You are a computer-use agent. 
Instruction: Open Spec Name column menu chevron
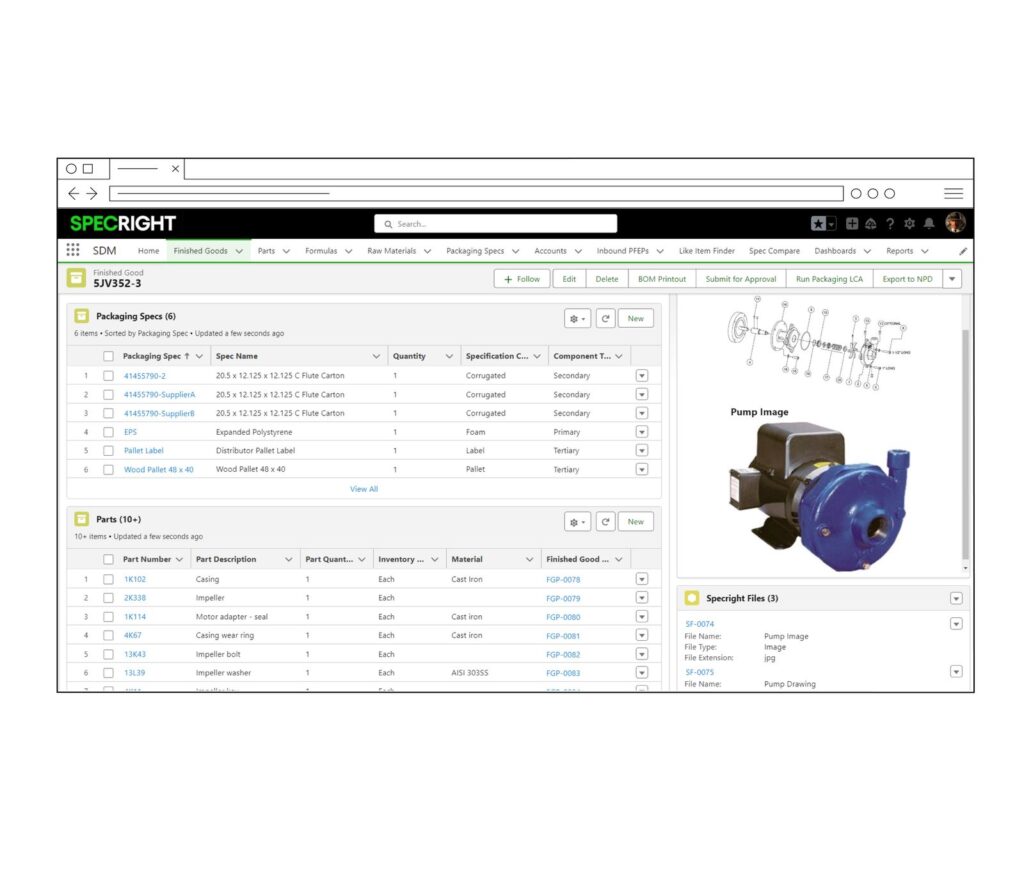coord(376,356)
